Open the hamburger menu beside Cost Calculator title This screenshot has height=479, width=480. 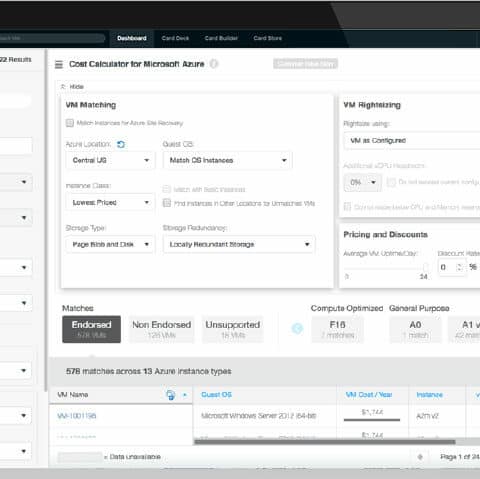(x=59, y=64)
